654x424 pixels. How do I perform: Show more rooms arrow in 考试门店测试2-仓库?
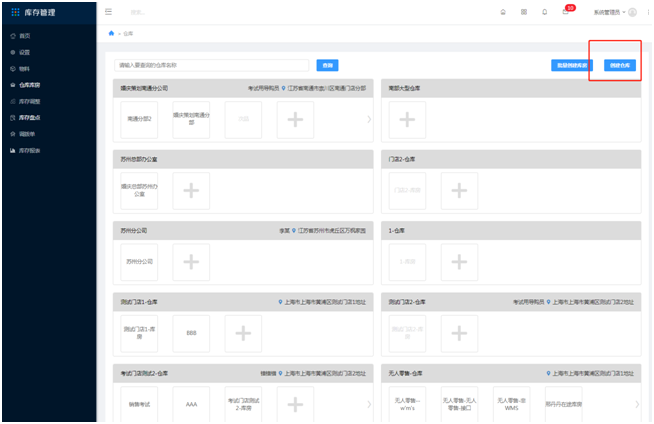[x=369, y=404]
